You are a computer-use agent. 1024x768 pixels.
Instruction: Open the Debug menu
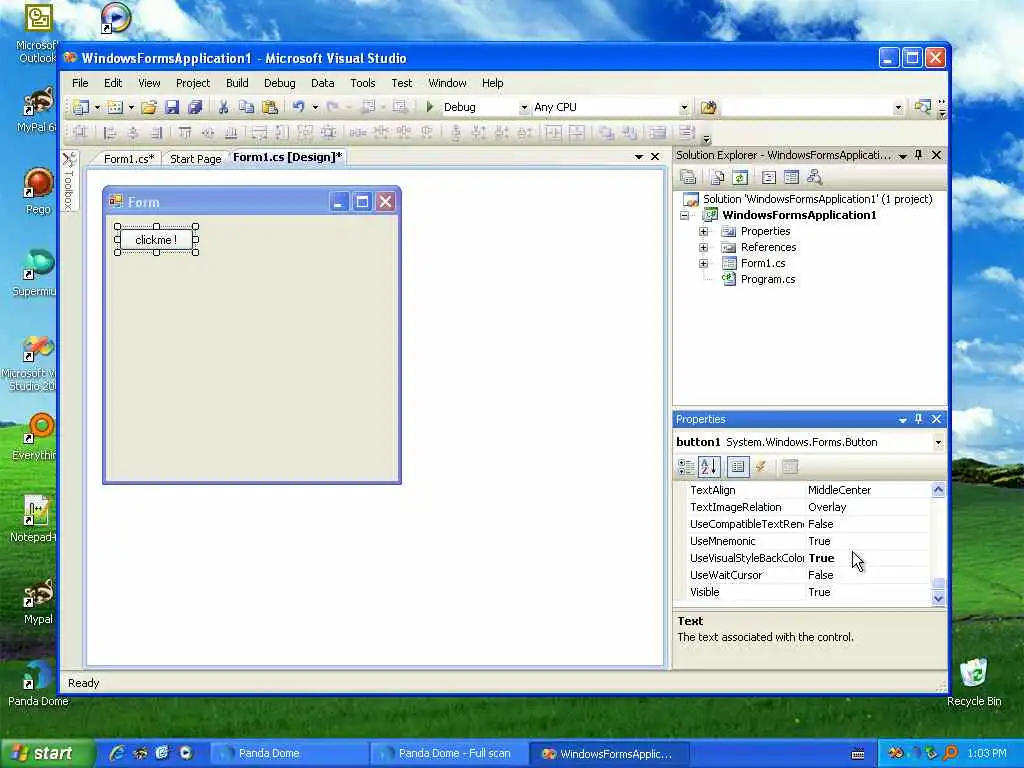[x=280, y=83]
